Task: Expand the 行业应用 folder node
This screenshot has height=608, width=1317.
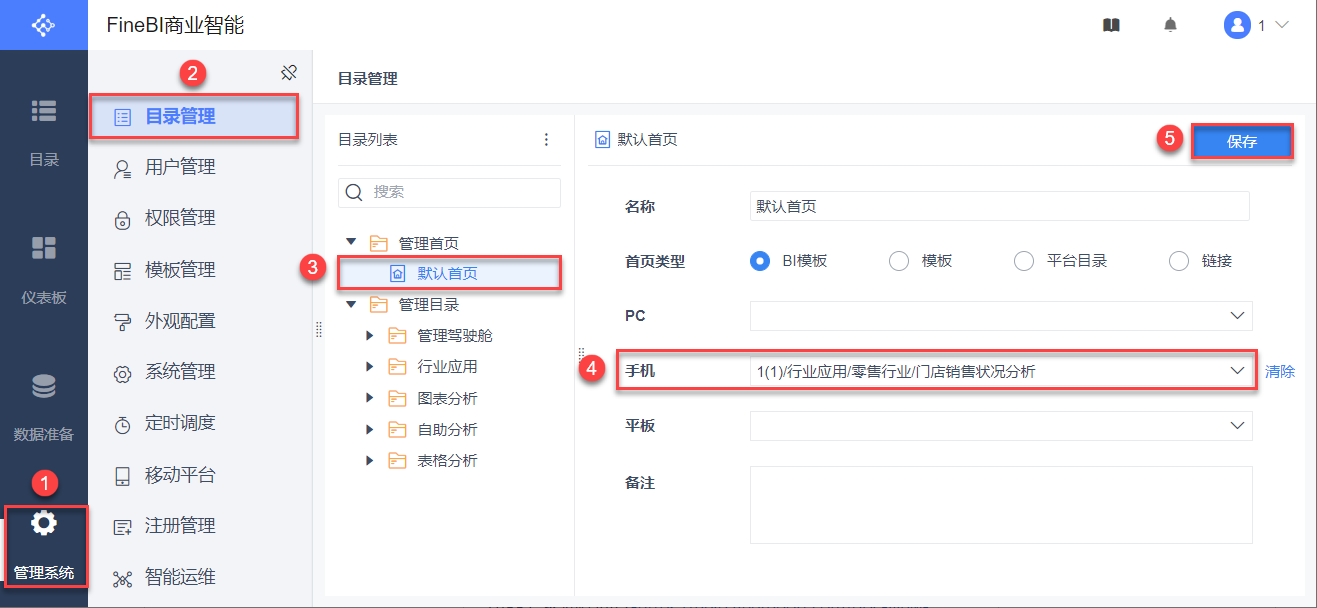Action: (x=370, y=367)
